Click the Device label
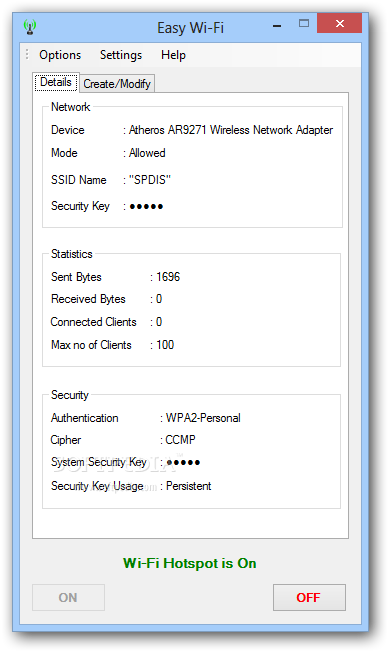This screenshot has width=389, height=652. pos(68,130)
